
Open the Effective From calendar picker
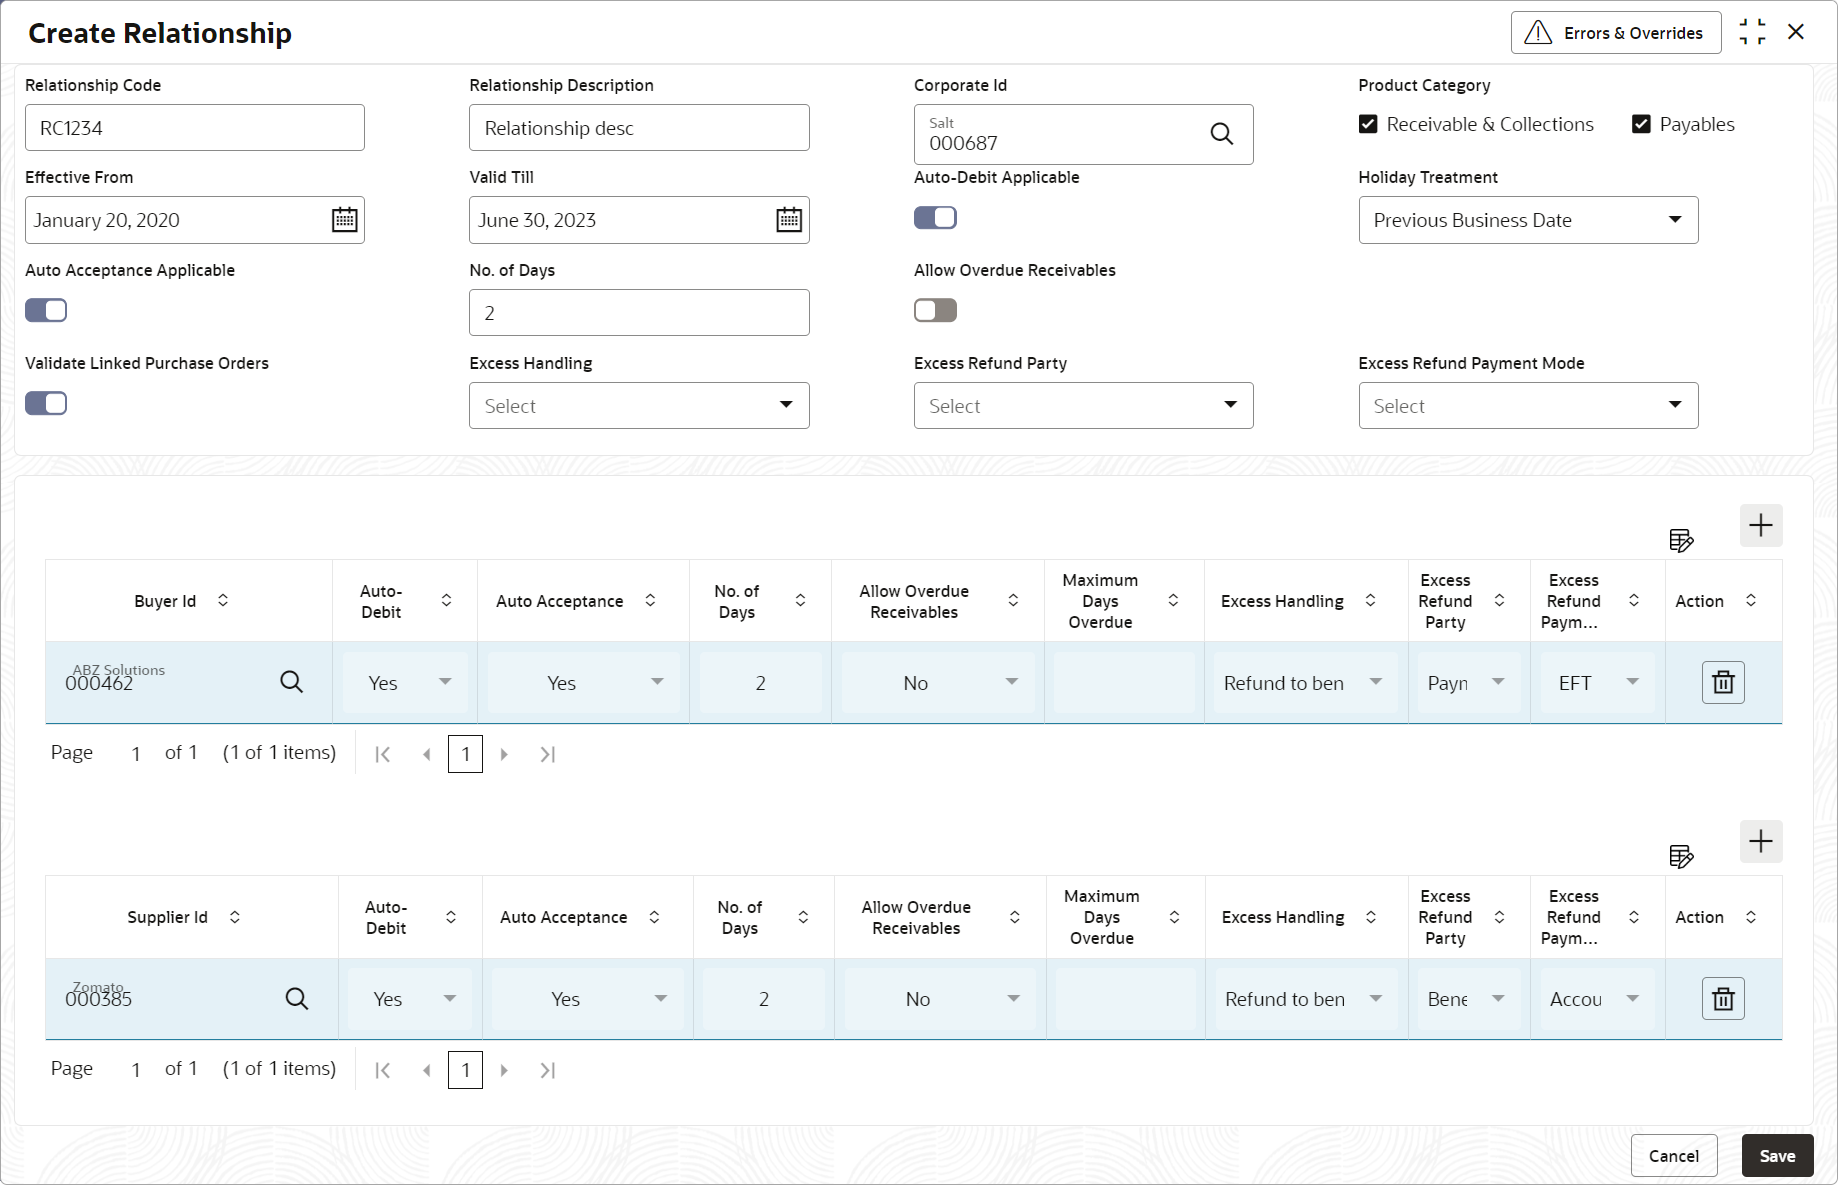(x=344, y=220)
